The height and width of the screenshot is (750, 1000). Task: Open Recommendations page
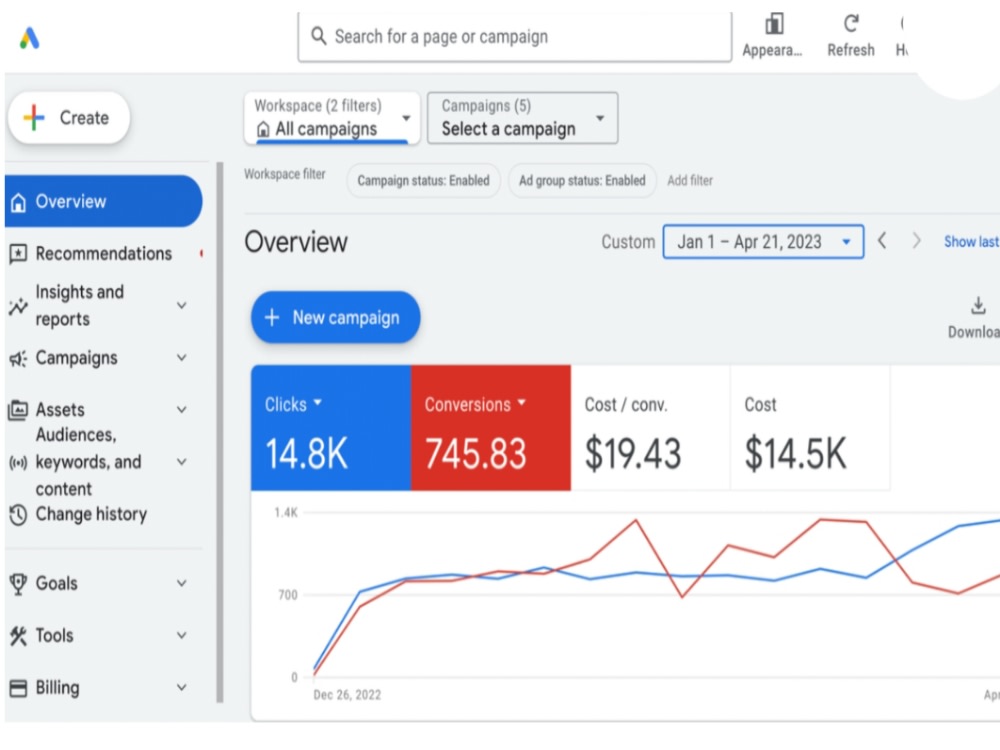pyautogui.click(x=103, y=254)
